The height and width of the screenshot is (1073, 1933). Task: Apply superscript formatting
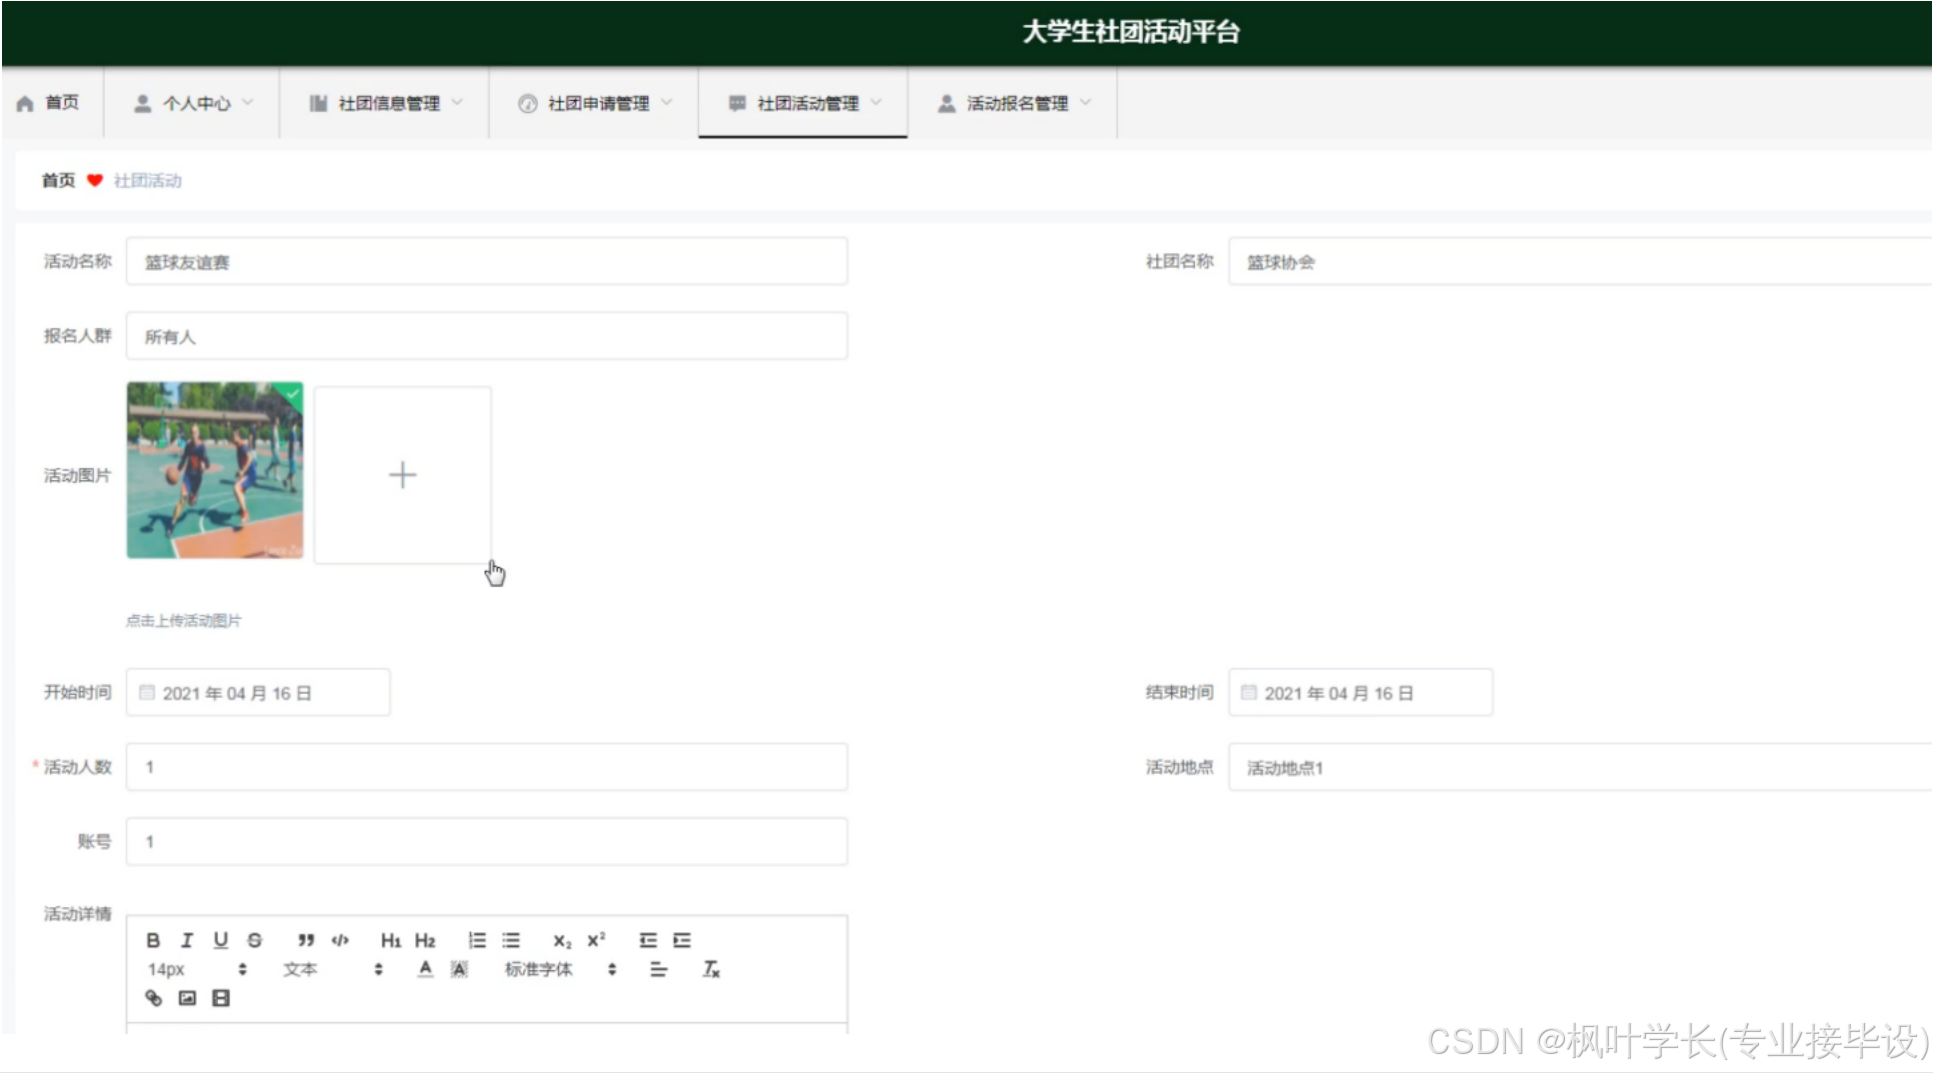pyautogui.click(x=596, y=940)
